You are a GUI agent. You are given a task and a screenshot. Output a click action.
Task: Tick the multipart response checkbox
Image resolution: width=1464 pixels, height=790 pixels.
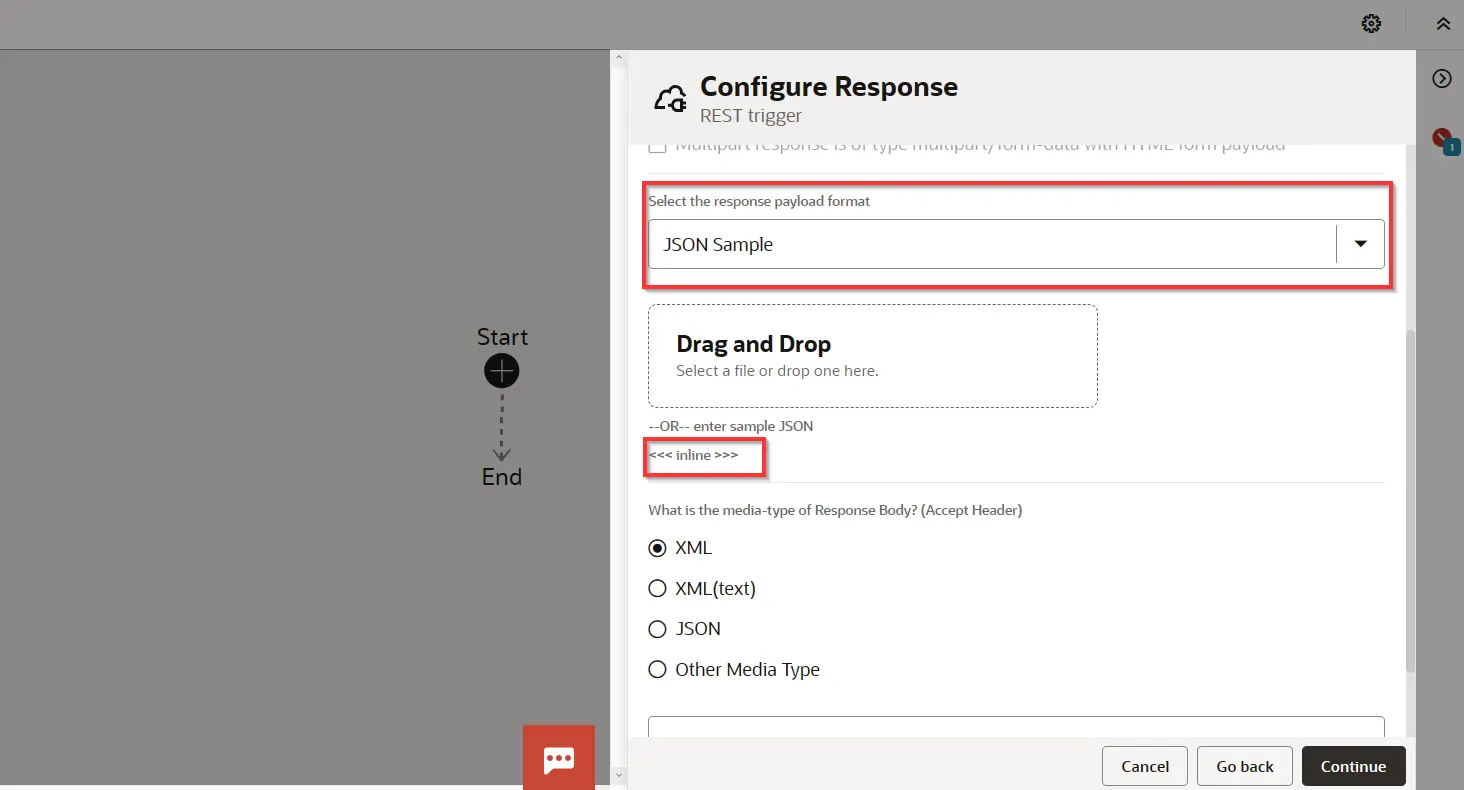657,147
